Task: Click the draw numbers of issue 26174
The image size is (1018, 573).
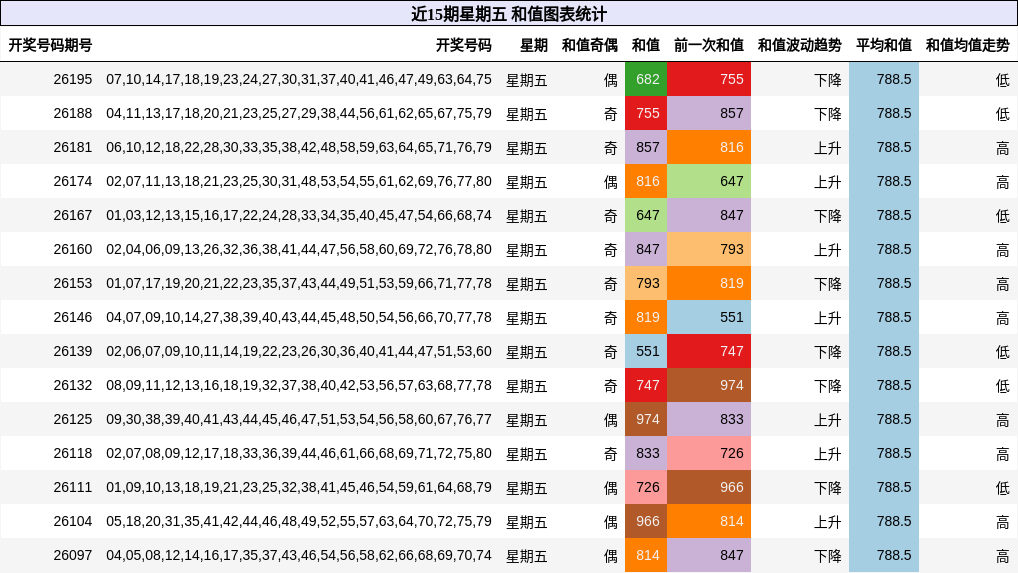Action: click(299, 181)
